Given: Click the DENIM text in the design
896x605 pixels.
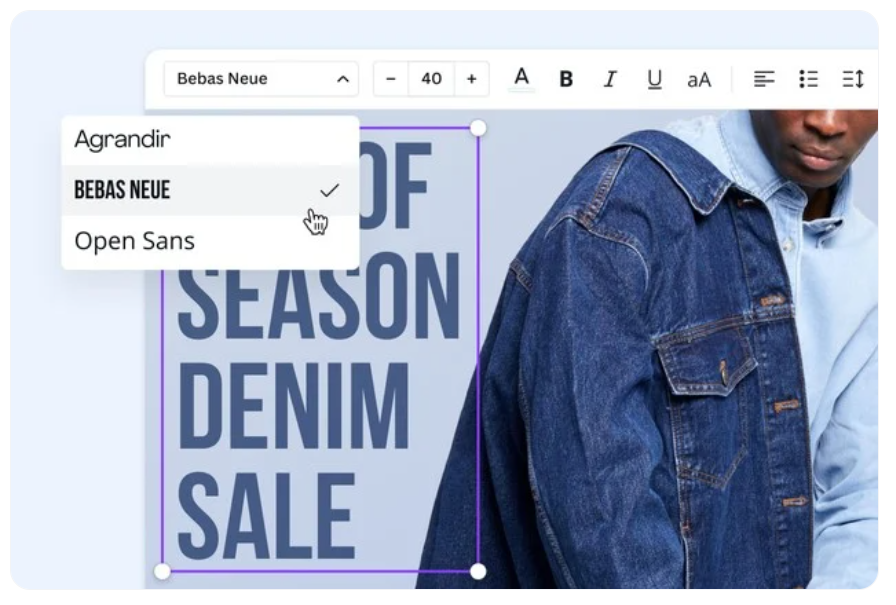Looking at the screenshot, I should 294,406.
